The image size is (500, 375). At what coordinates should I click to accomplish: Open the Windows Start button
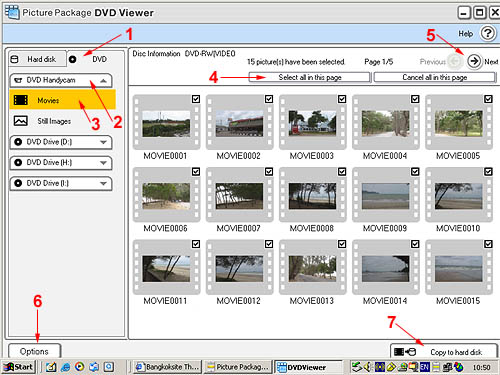(18, 367)
